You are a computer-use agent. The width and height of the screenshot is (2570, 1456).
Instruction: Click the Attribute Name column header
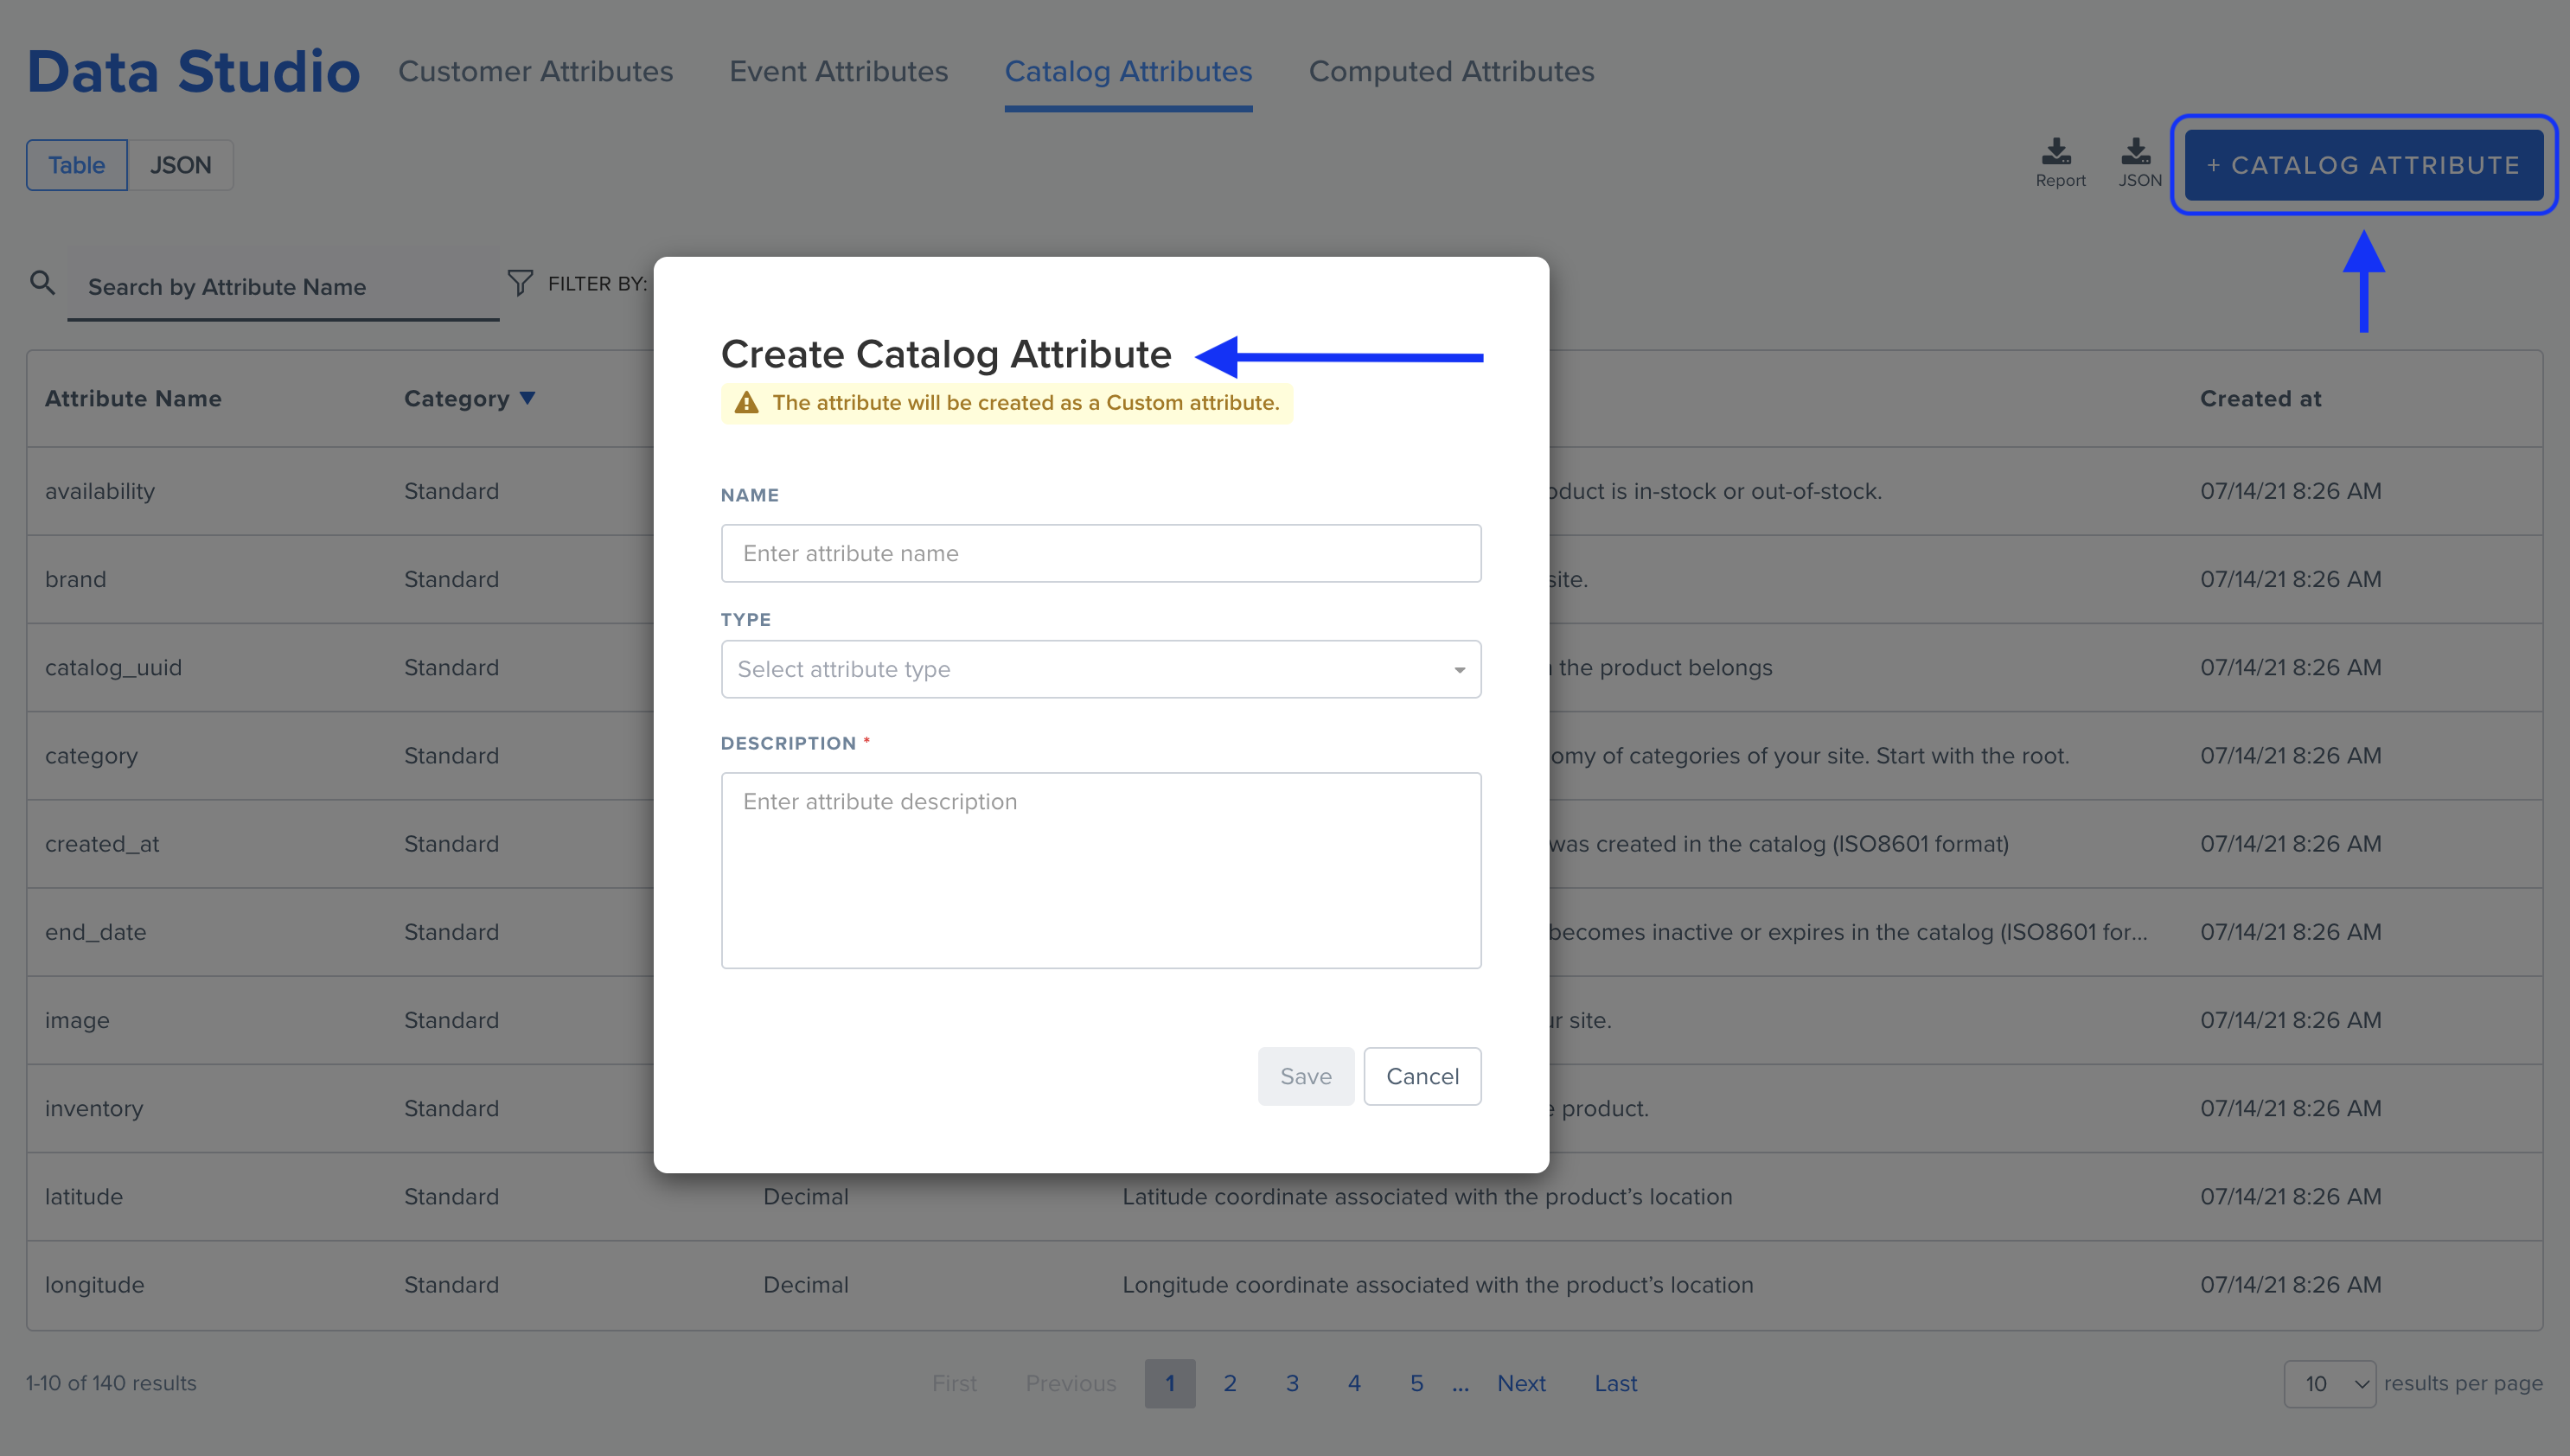[x=133, y=399]
